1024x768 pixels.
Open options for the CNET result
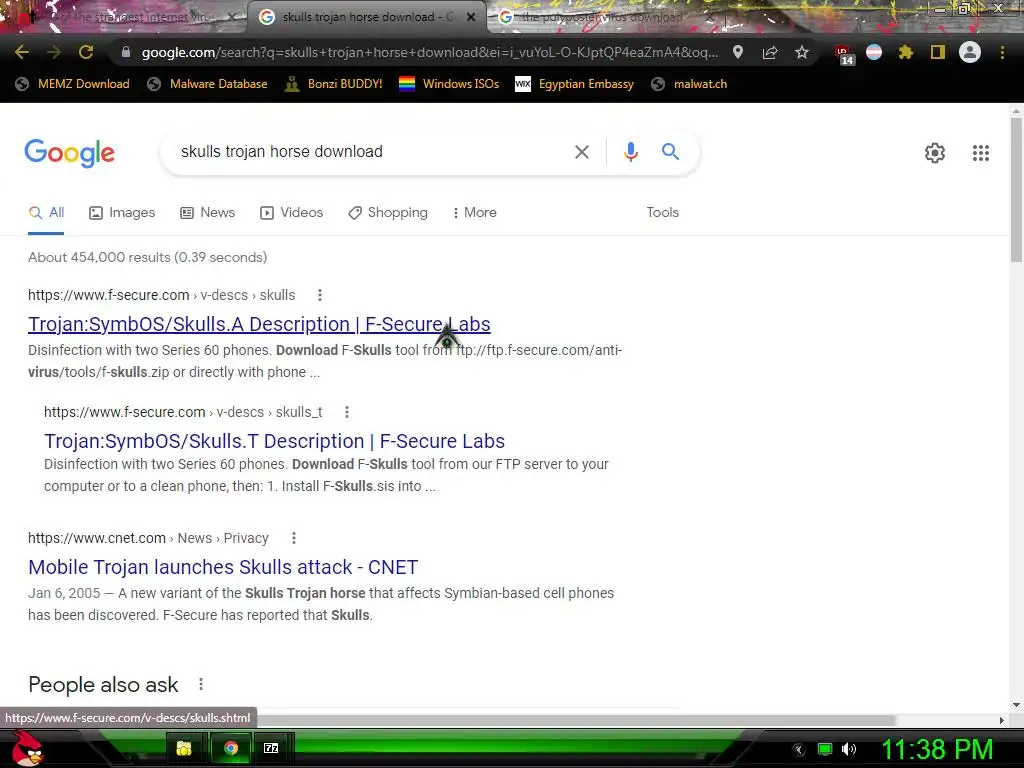(294, 538)
